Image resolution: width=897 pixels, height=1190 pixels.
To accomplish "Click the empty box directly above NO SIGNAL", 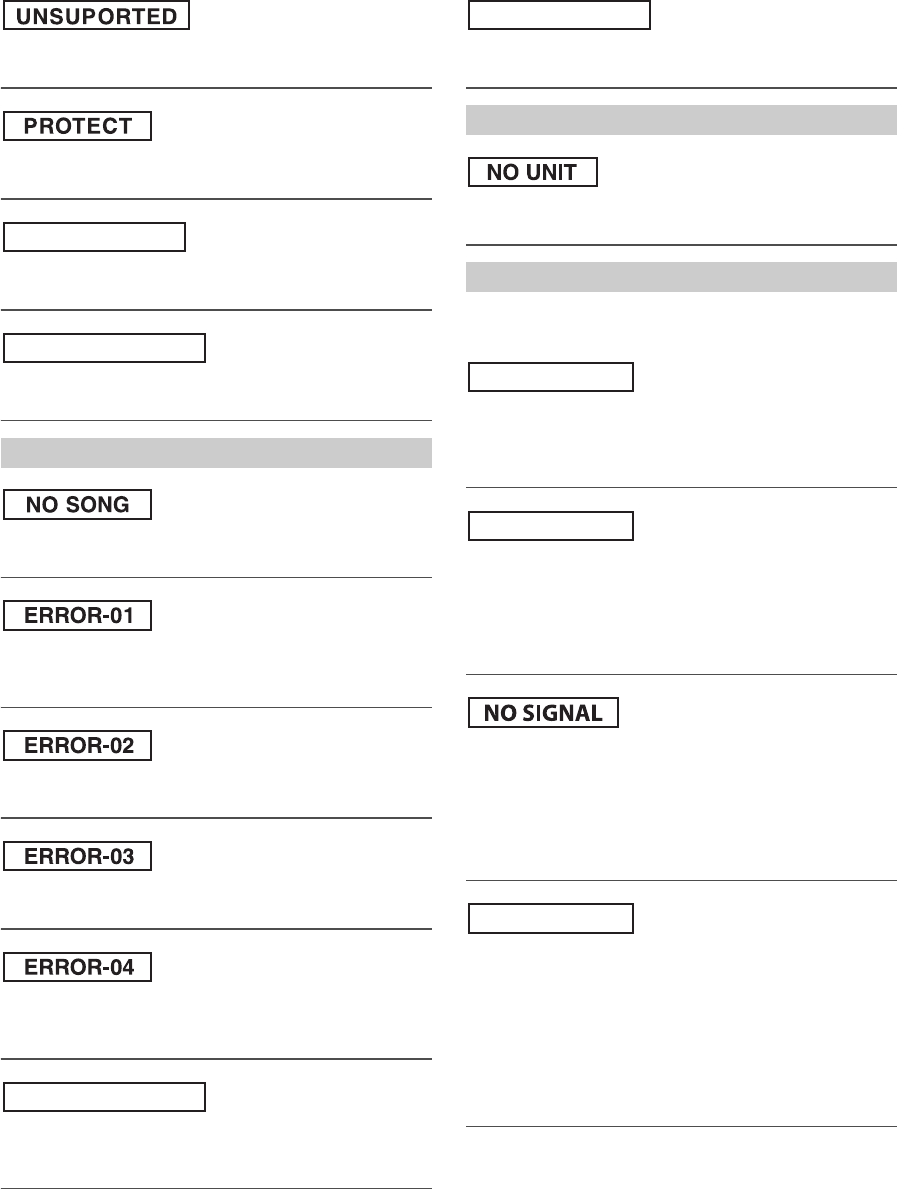I will (x=551, y=526).
